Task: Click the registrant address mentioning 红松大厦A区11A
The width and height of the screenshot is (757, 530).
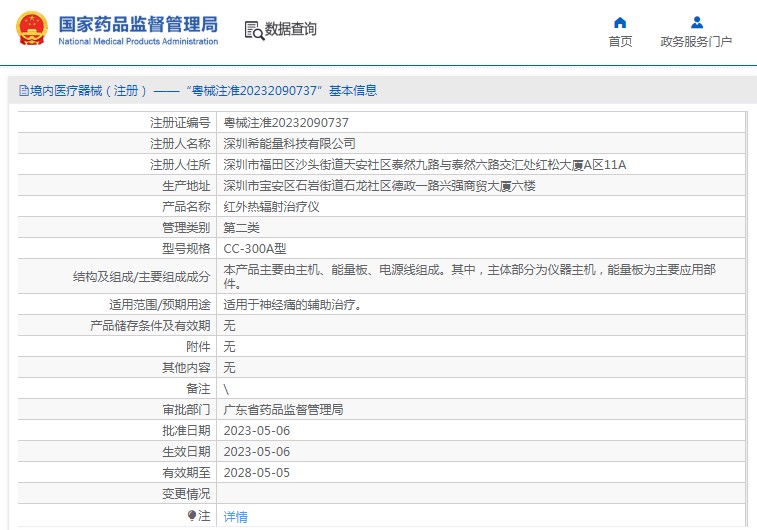Action: (x=425, y=165)
